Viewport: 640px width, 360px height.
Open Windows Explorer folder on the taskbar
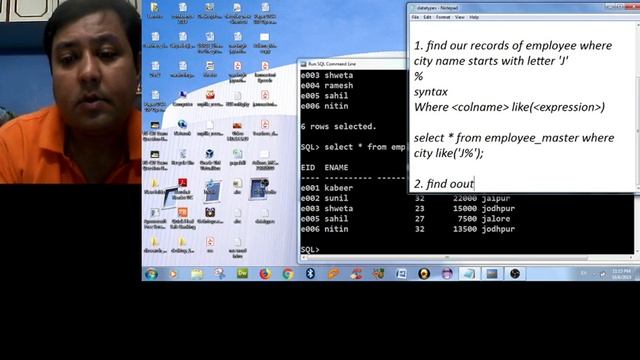pos(197,274)
